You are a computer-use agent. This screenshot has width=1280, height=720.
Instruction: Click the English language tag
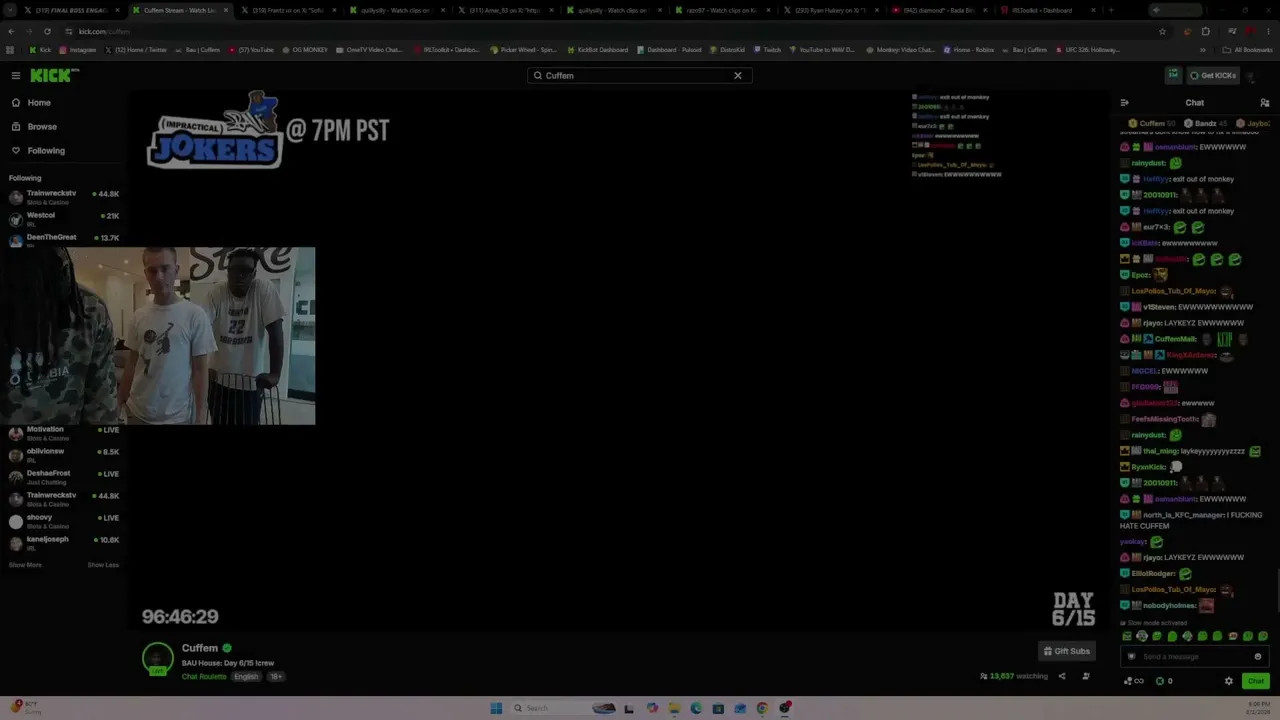[246, 677]
